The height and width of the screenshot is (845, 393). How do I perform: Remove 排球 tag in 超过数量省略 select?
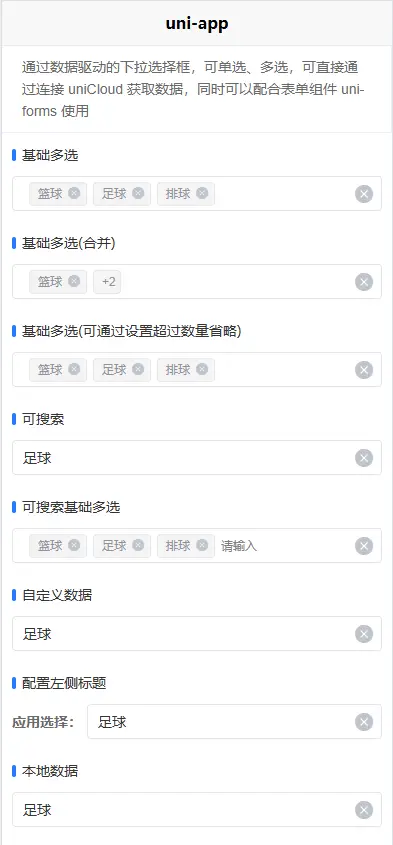[202, 369]
